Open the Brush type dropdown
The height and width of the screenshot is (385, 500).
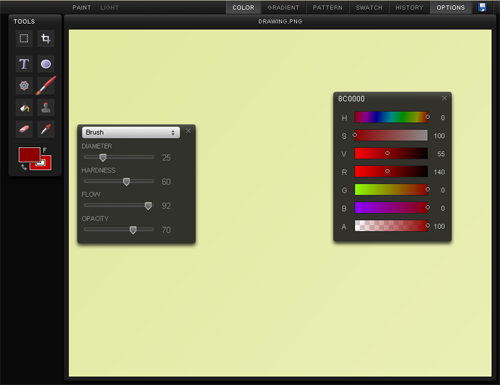click(x=131, y=132)
